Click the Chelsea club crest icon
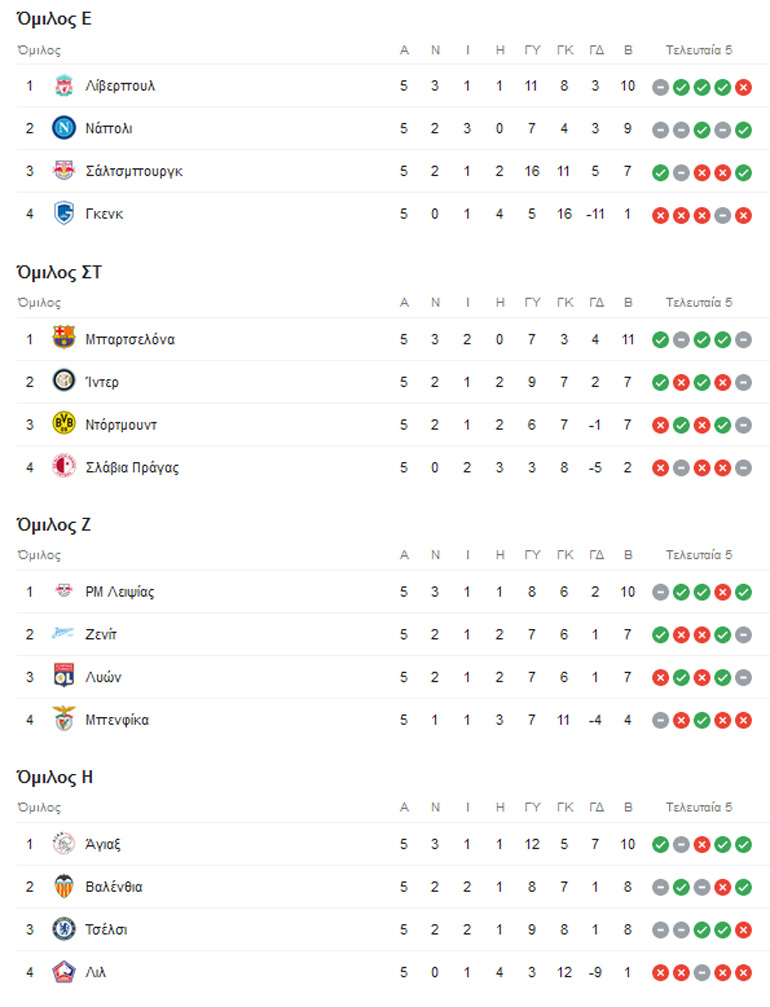The height and width of the screenshot is (1007, 770). click(x=64, y=929)
